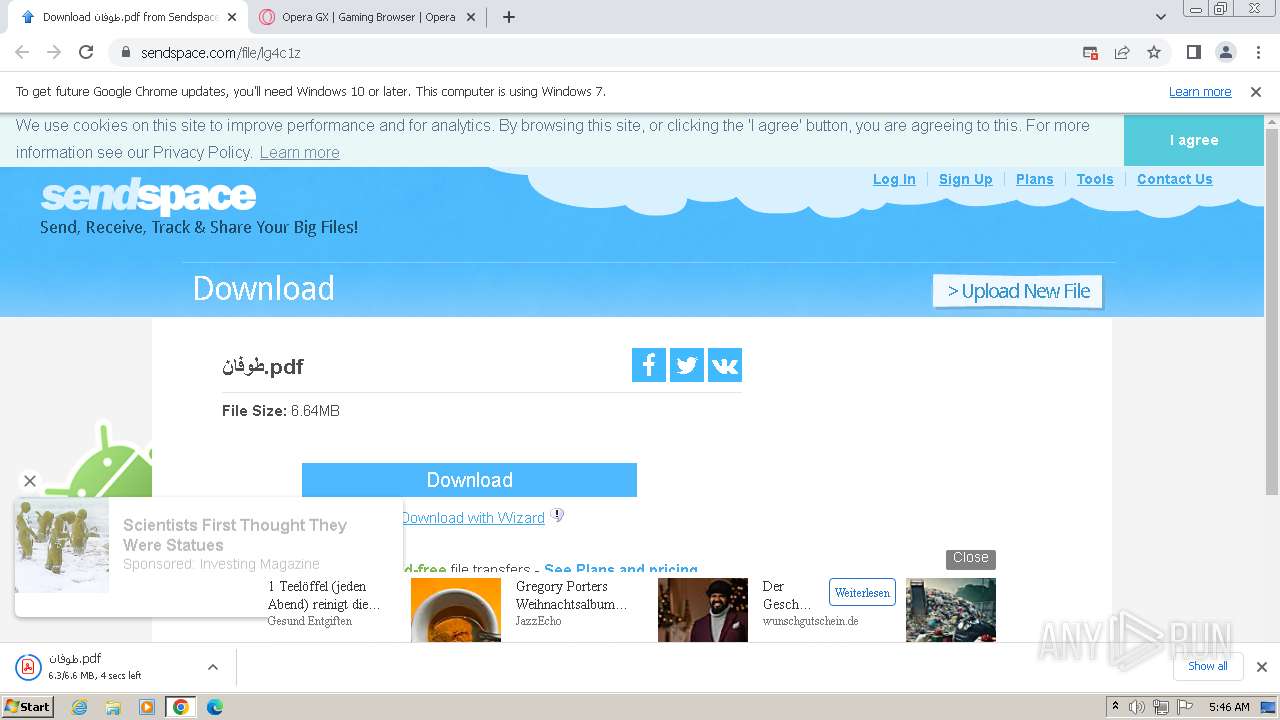The height and width of the screenshot is (720, 1280).
Task: Click the browser back arrow
Action: pos(22,52)
